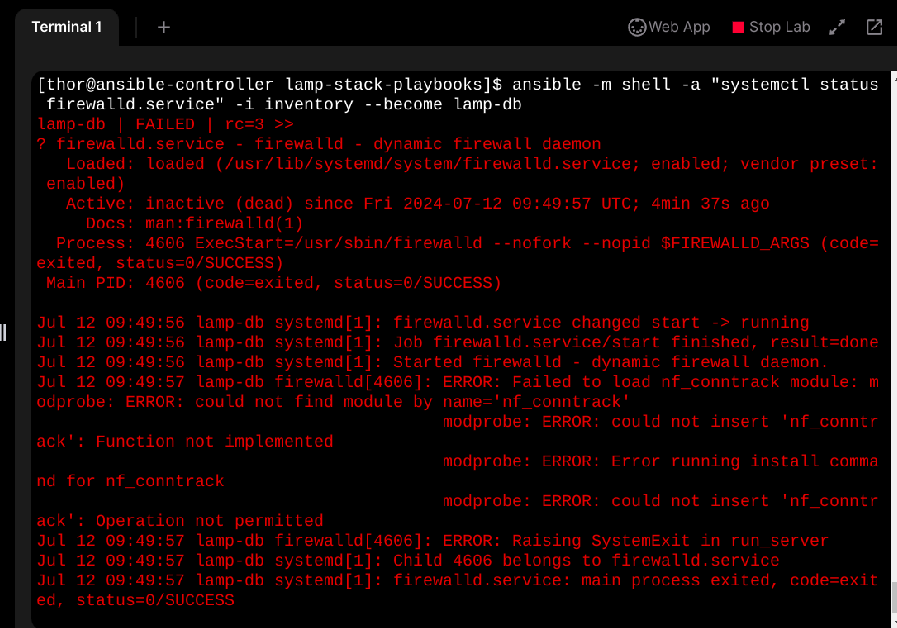
Task: Click the red Stop Lab square icon
Action: coord(739,27)
